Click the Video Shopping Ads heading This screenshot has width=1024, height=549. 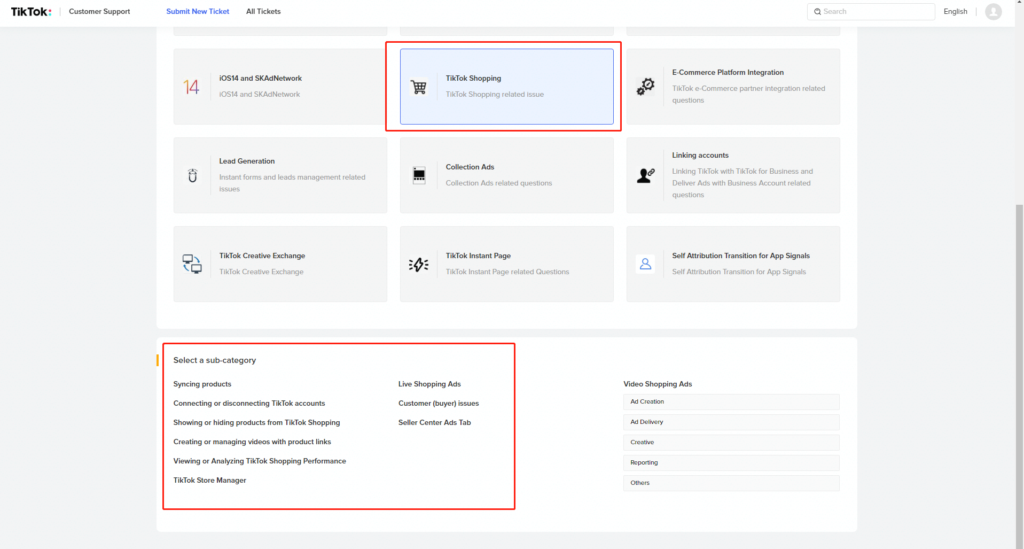click(x=657, y=384)
